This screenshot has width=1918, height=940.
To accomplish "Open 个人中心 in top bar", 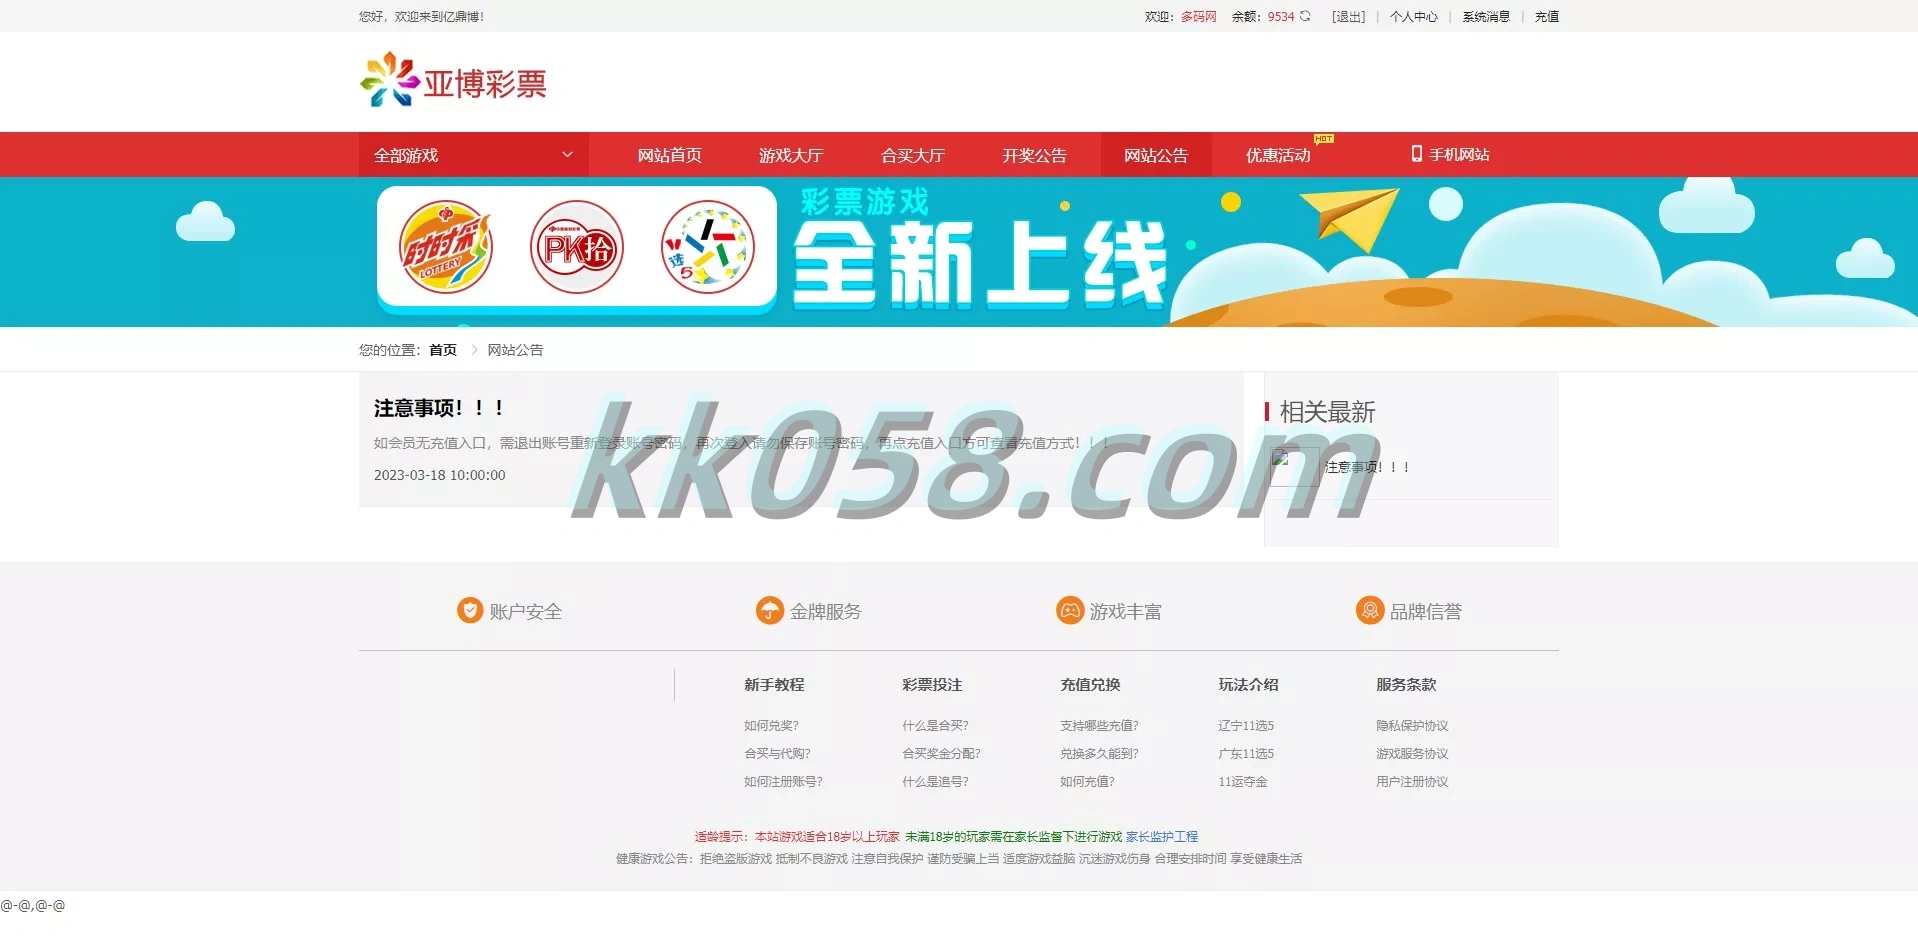I will tap(1413, 16).
